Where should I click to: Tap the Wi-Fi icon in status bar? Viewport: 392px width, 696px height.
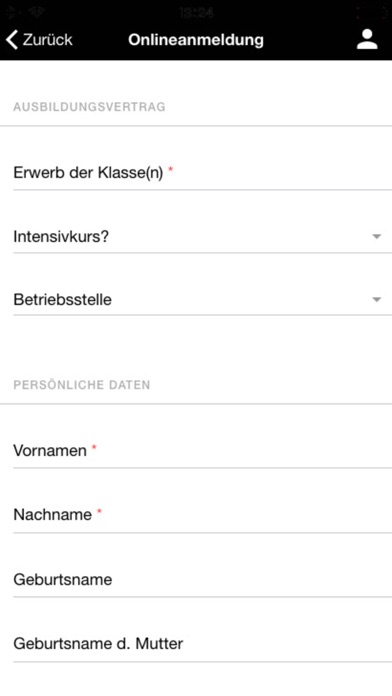point(36,13)
